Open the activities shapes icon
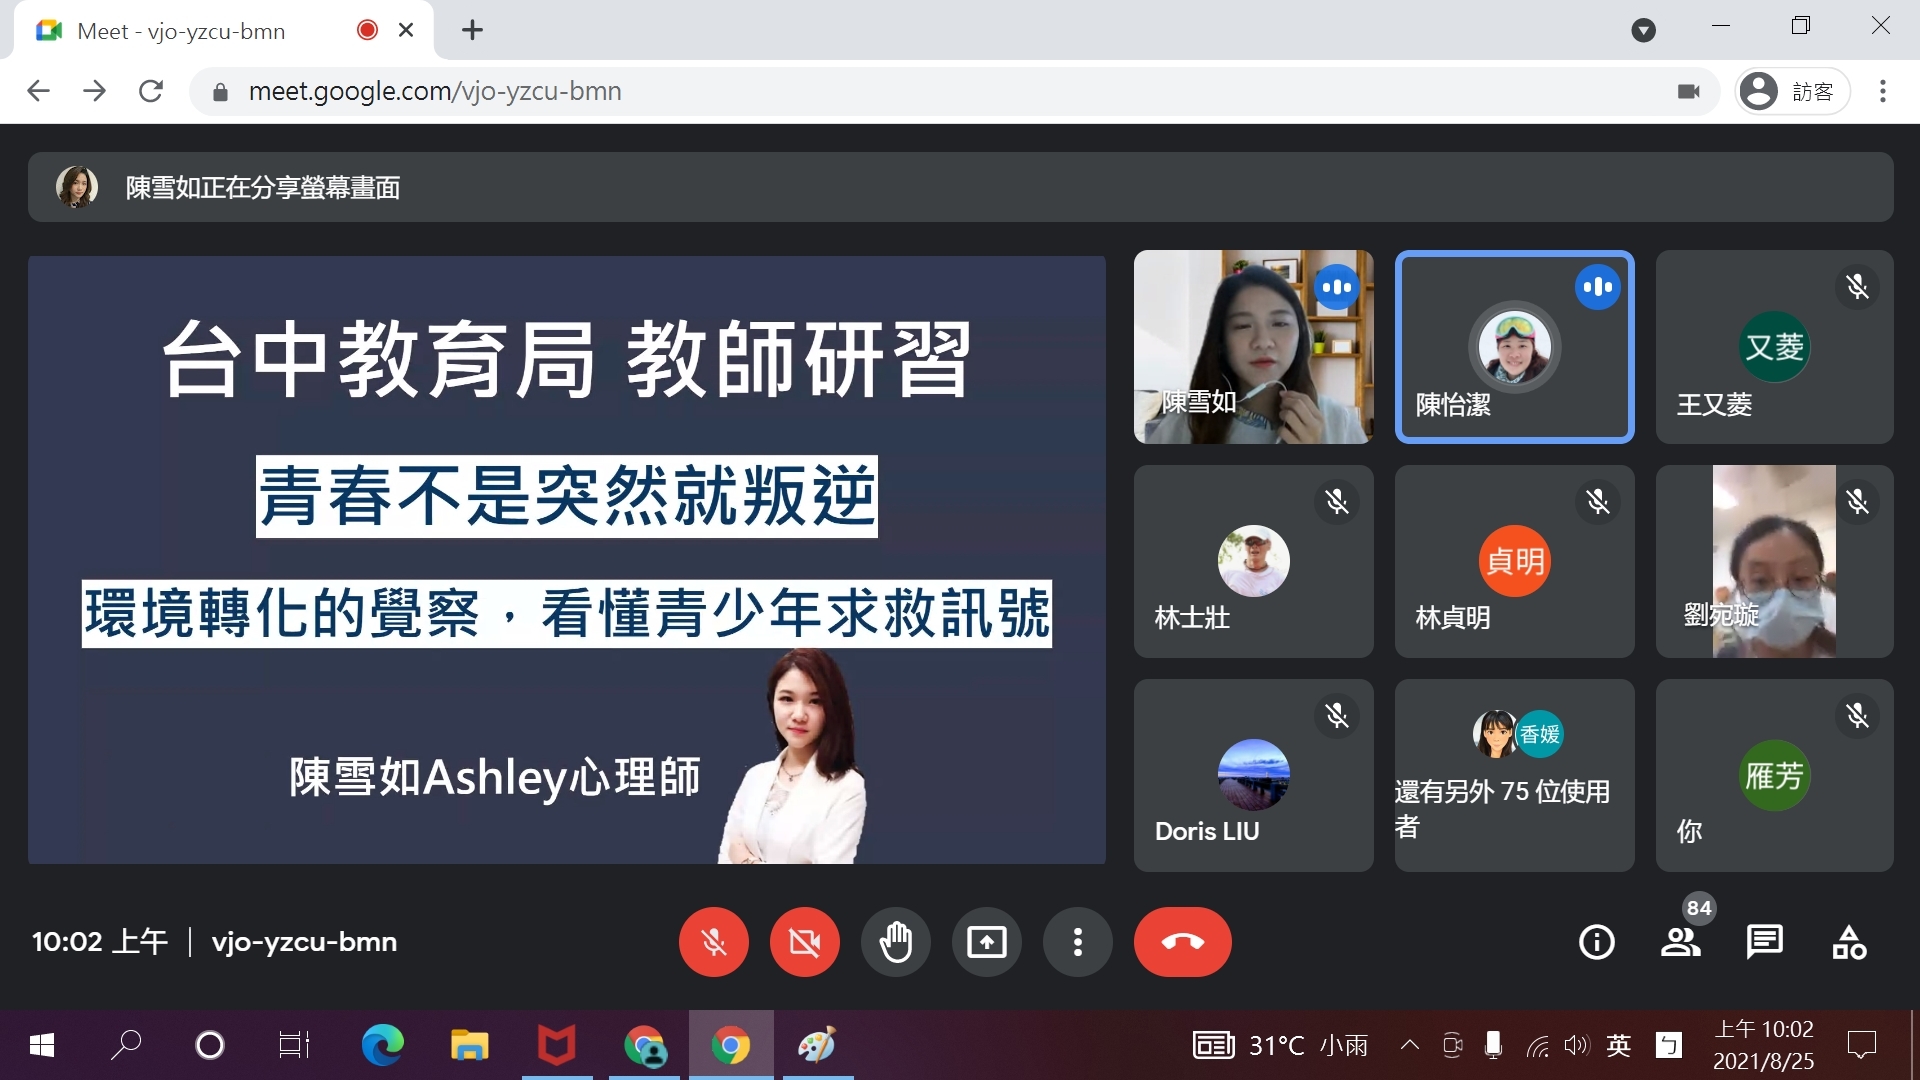The height and width of the screenshot is (1080, 1920). [1849, 942]
